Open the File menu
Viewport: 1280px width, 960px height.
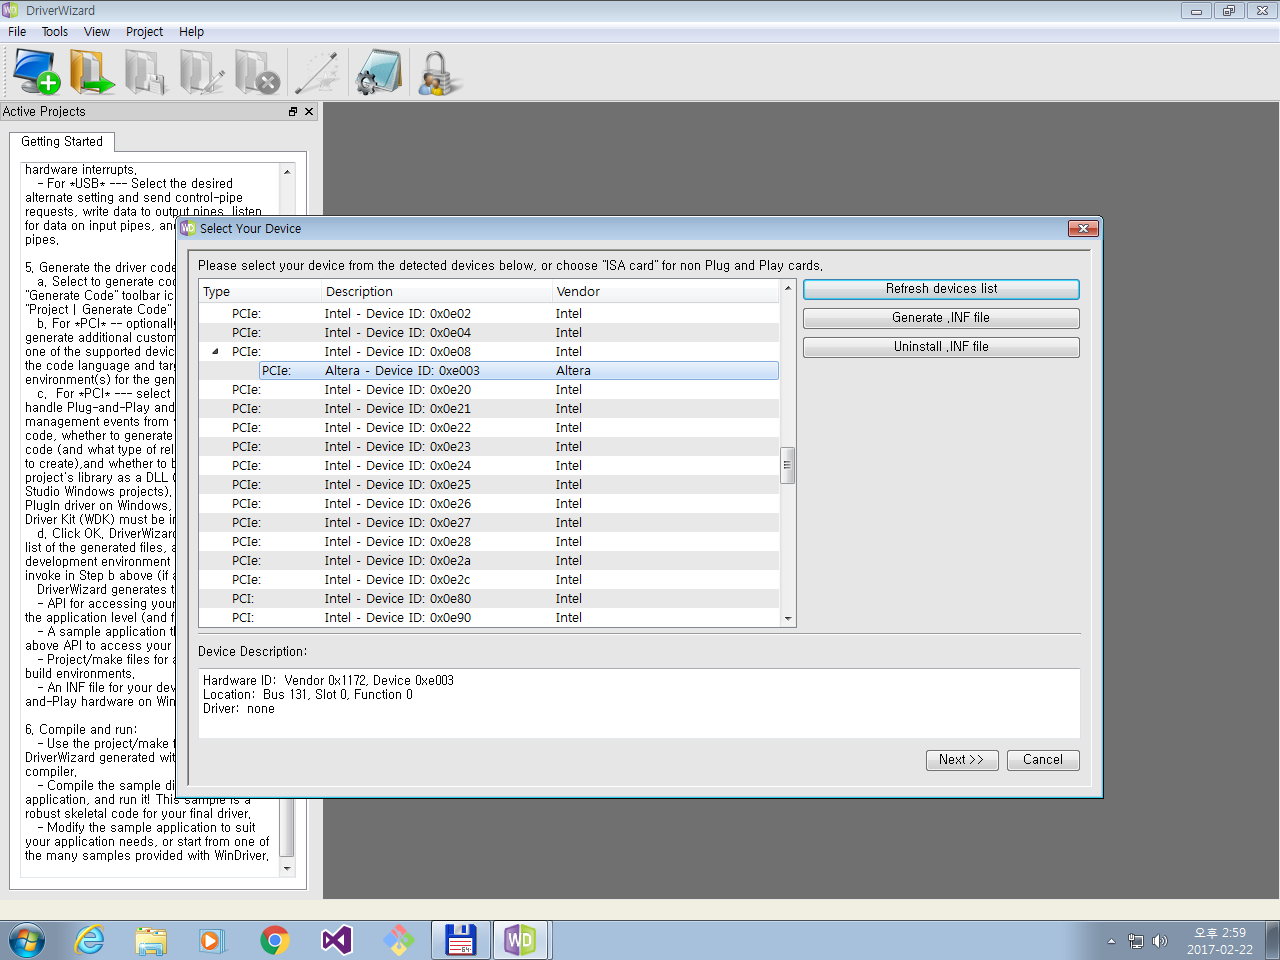tap(16, 31)
